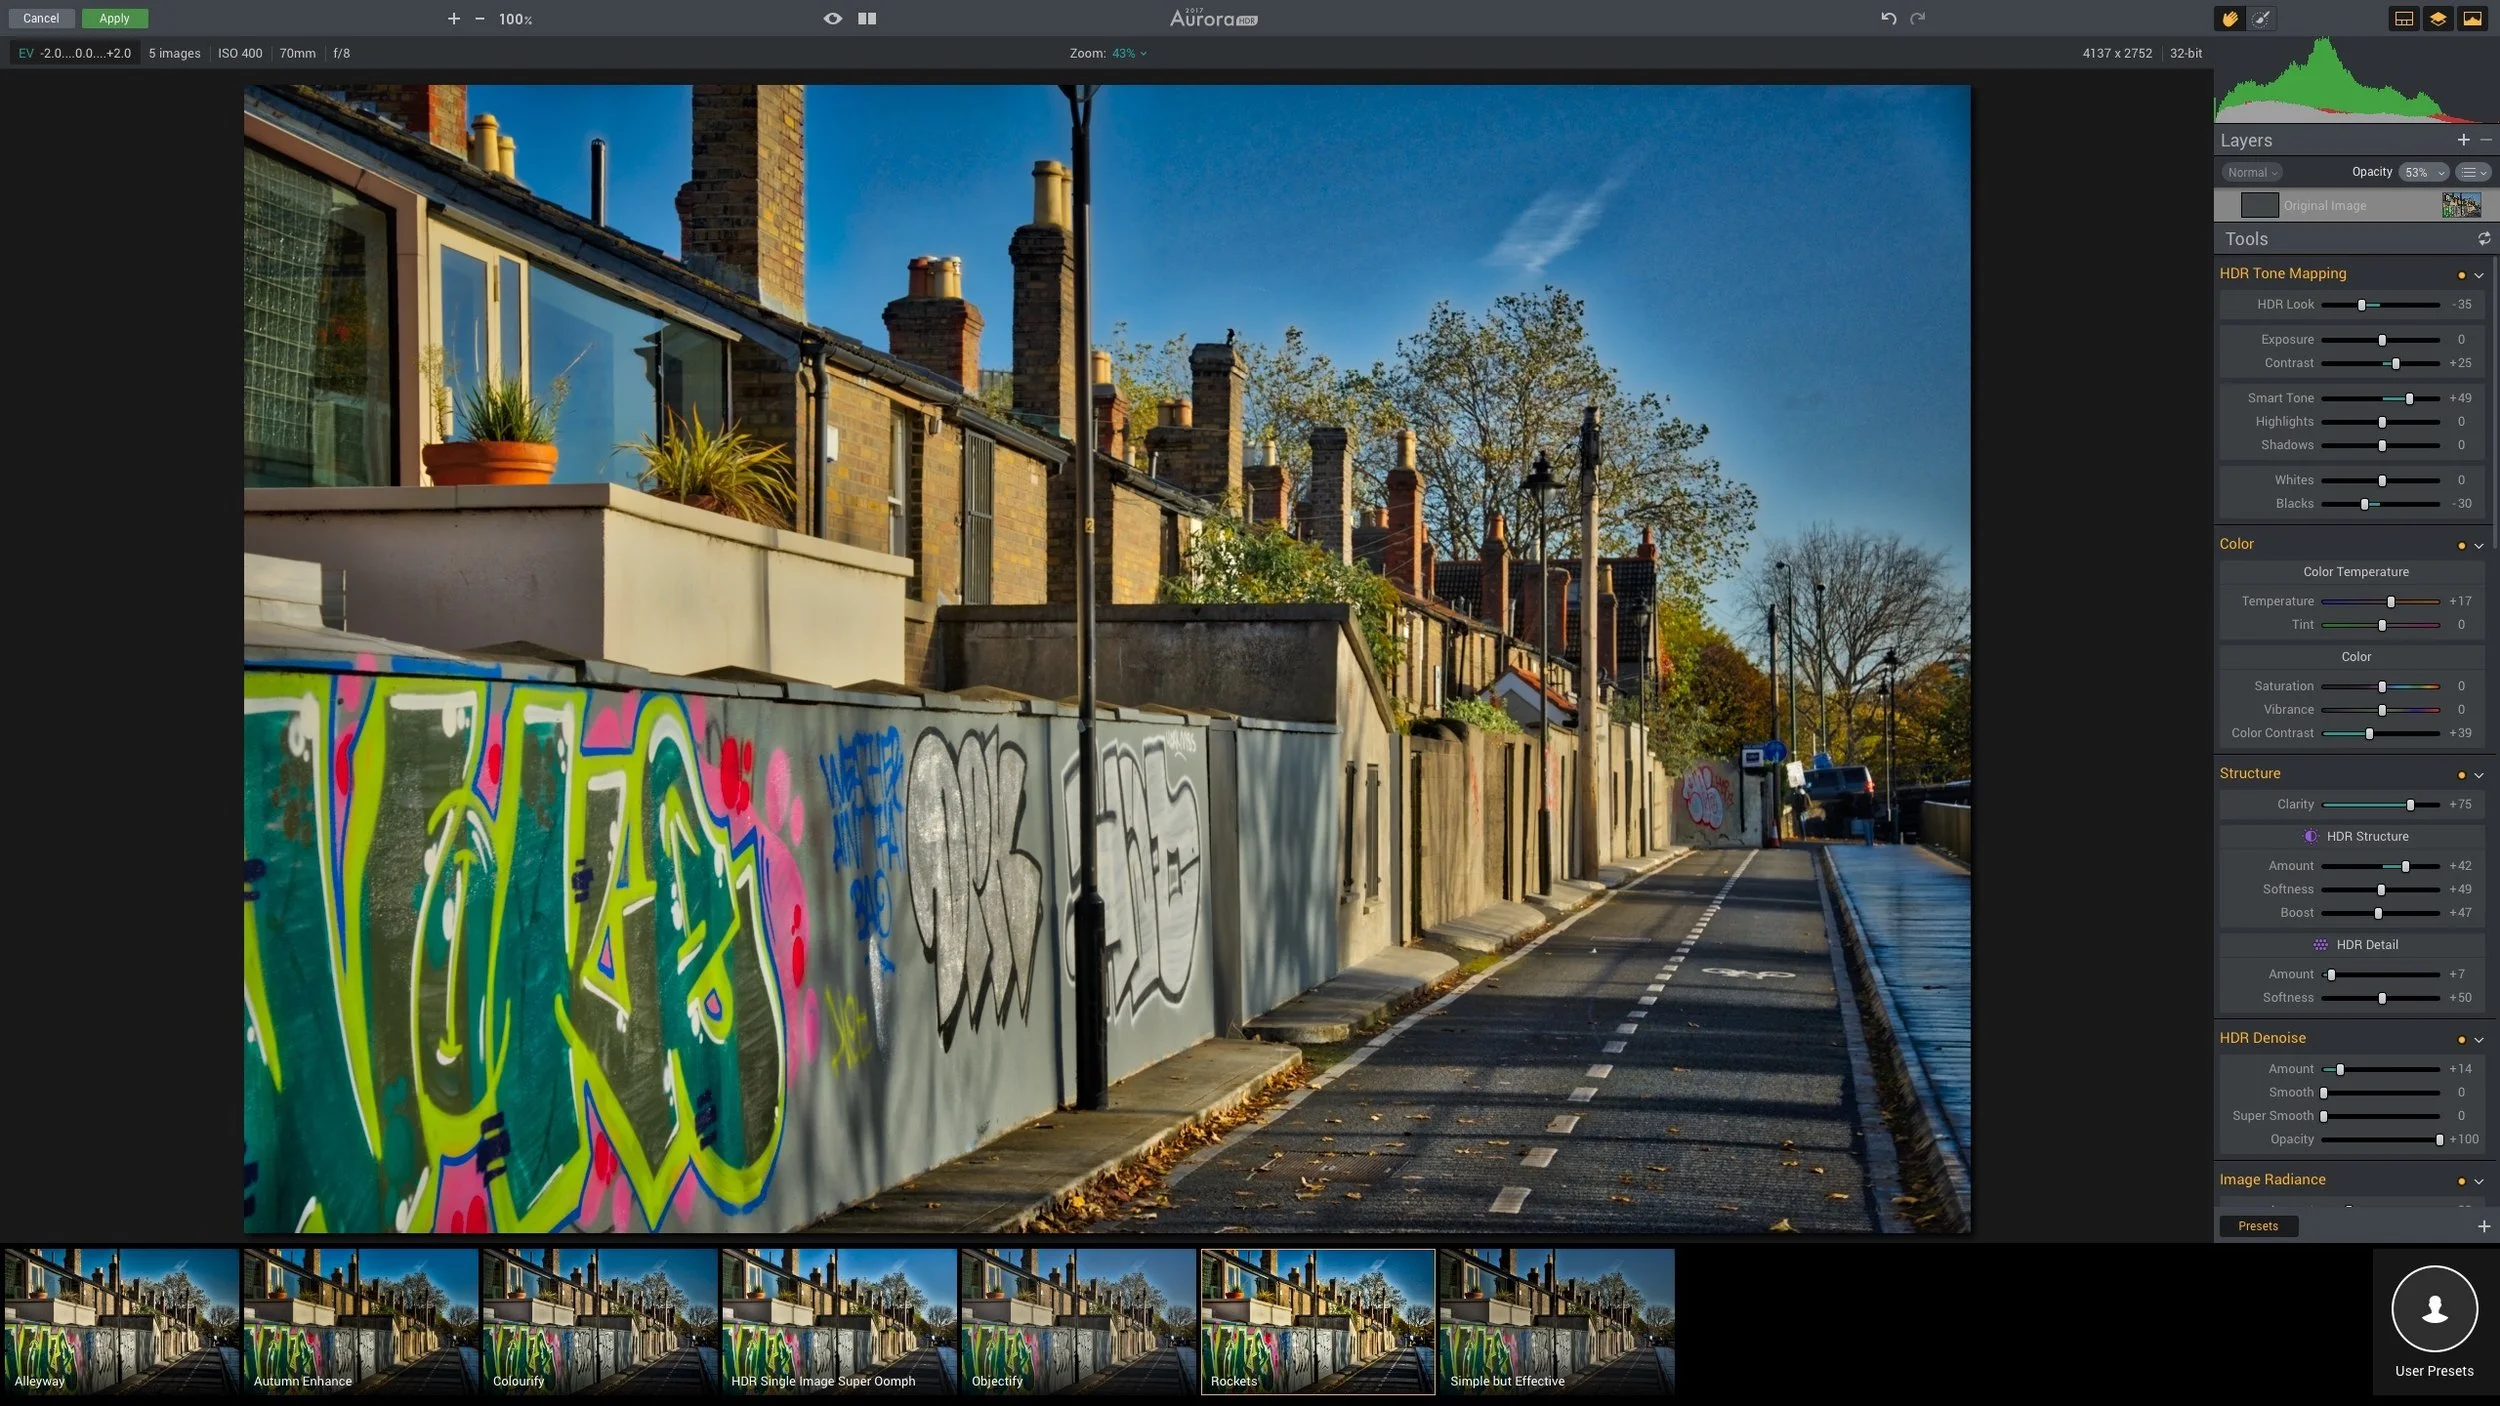Screen dimensions: 2500x1406
Task: Toggle quick preview eye icon
Action: coord(832,18)
